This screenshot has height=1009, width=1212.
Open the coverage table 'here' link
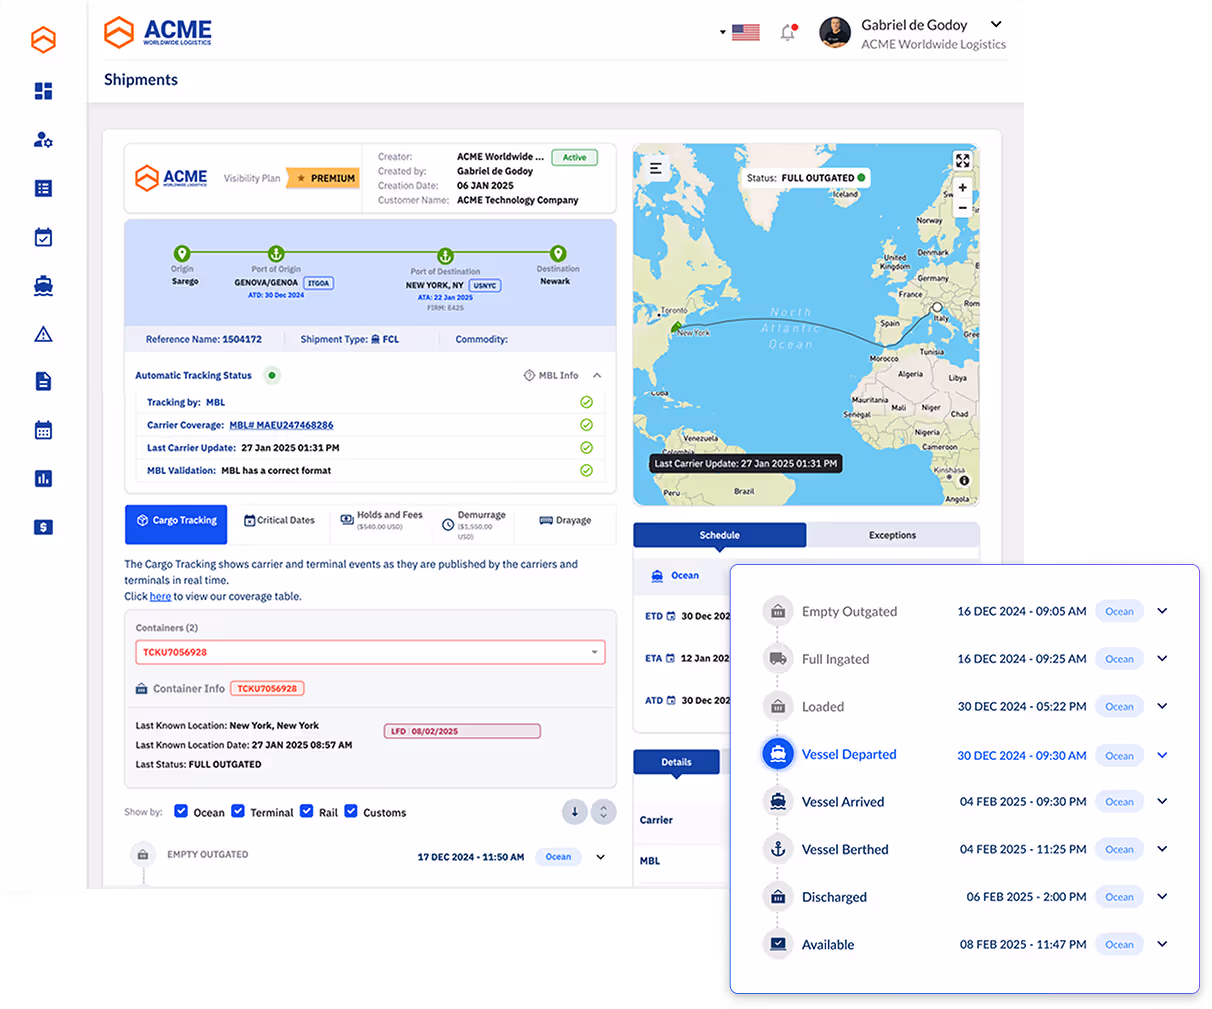point(160,596)
